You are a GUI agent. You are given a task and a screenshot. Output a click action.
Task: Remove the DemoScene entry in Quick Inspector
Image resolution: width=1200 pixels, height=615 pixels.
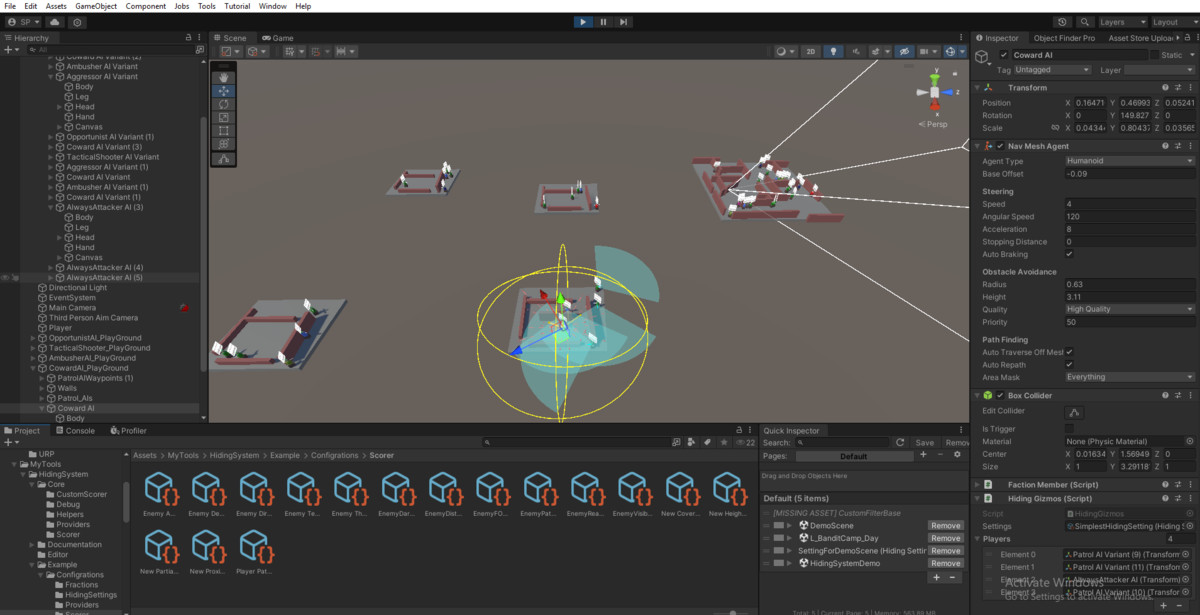tap(944, 525)
